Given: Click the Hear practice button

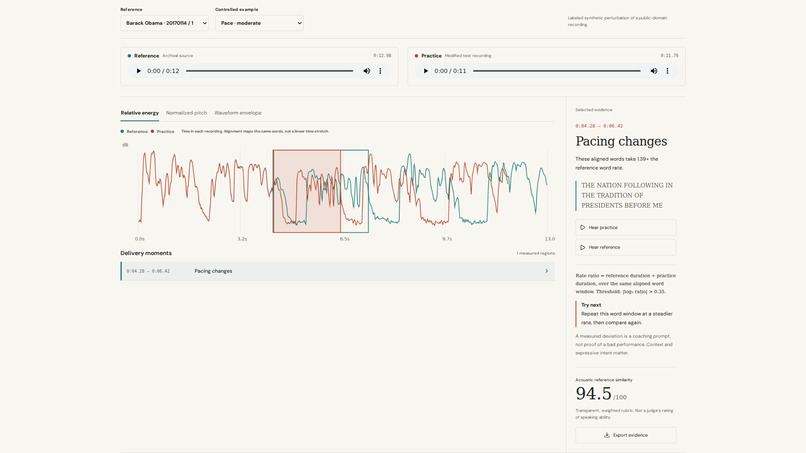Looking at the screenshot, I should (626, 227).
